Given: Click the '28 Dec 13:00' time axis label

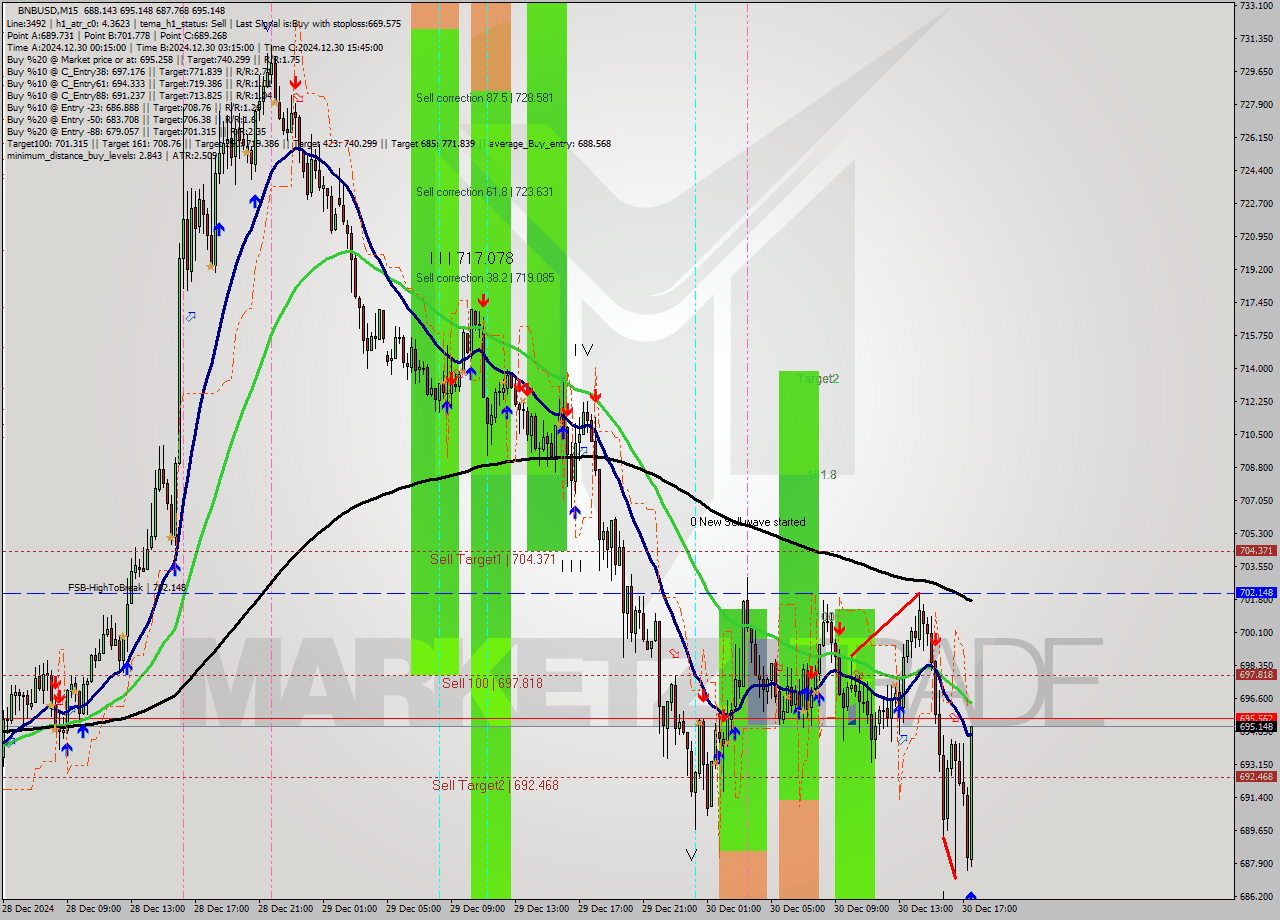Looking at the screenshot, I should click(157, 909).
